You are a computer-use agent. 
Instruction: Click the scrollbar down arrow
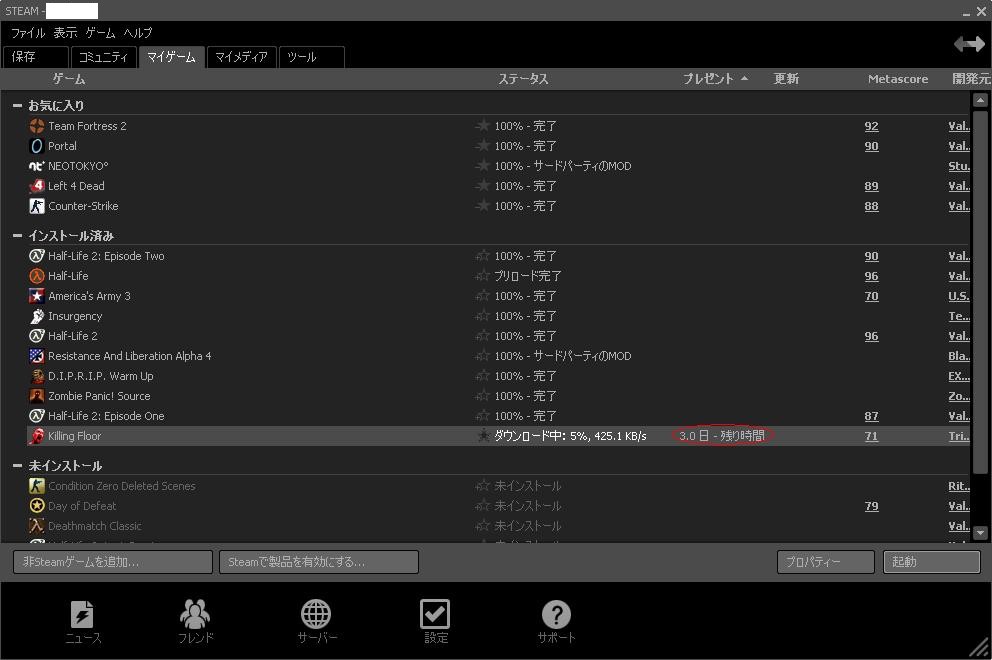980,533
